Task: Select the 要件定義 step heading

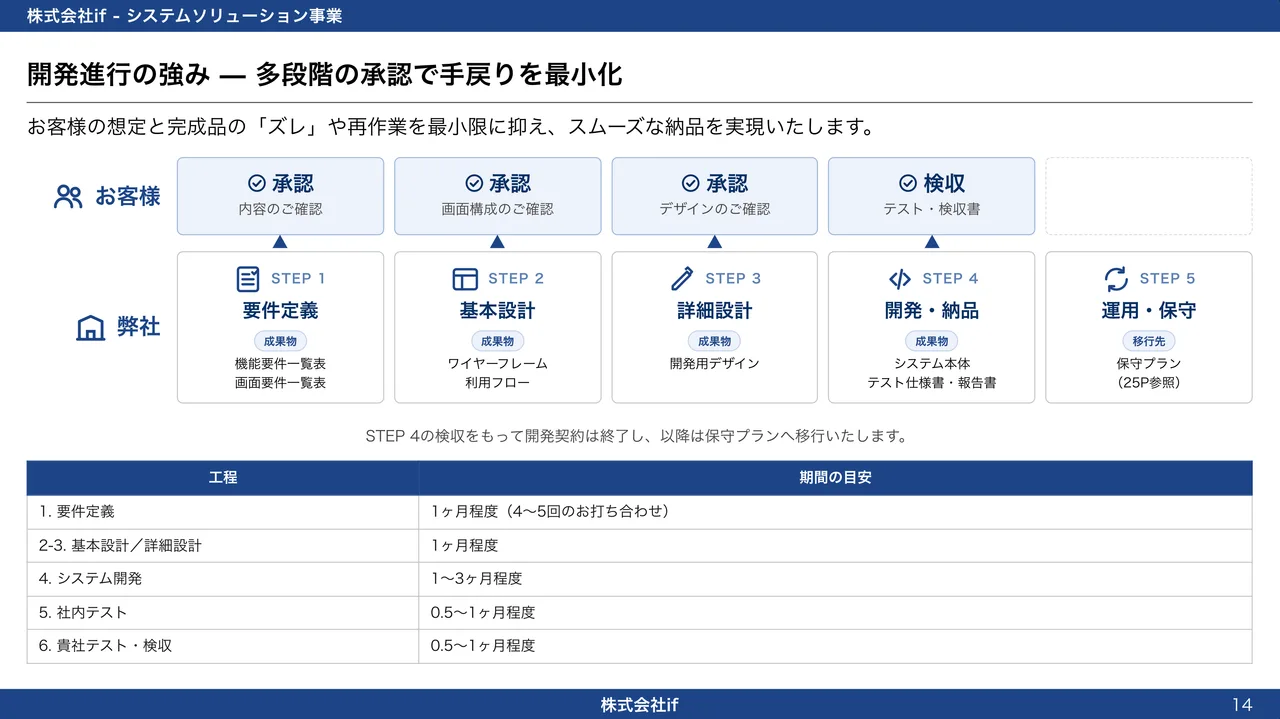Action: tap(280, 311)
